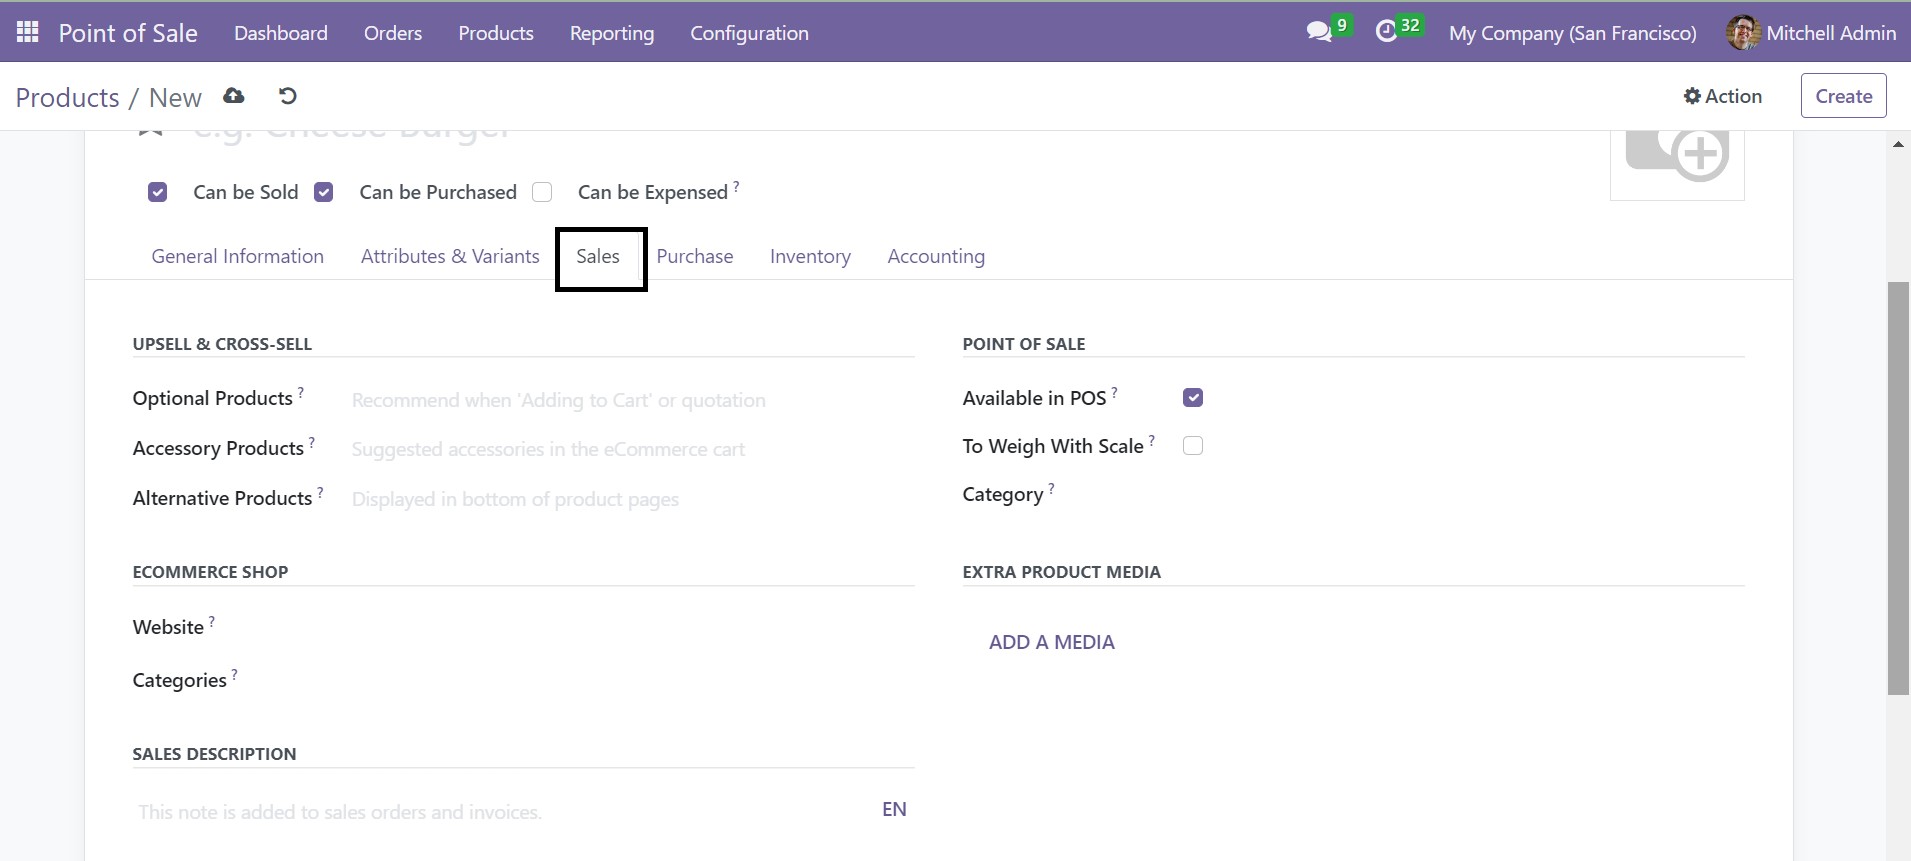The height and width of the screenshot is (861, 1911).
Task: Click help mark beside Available in POS
Action: click(x=1114, y=392)
